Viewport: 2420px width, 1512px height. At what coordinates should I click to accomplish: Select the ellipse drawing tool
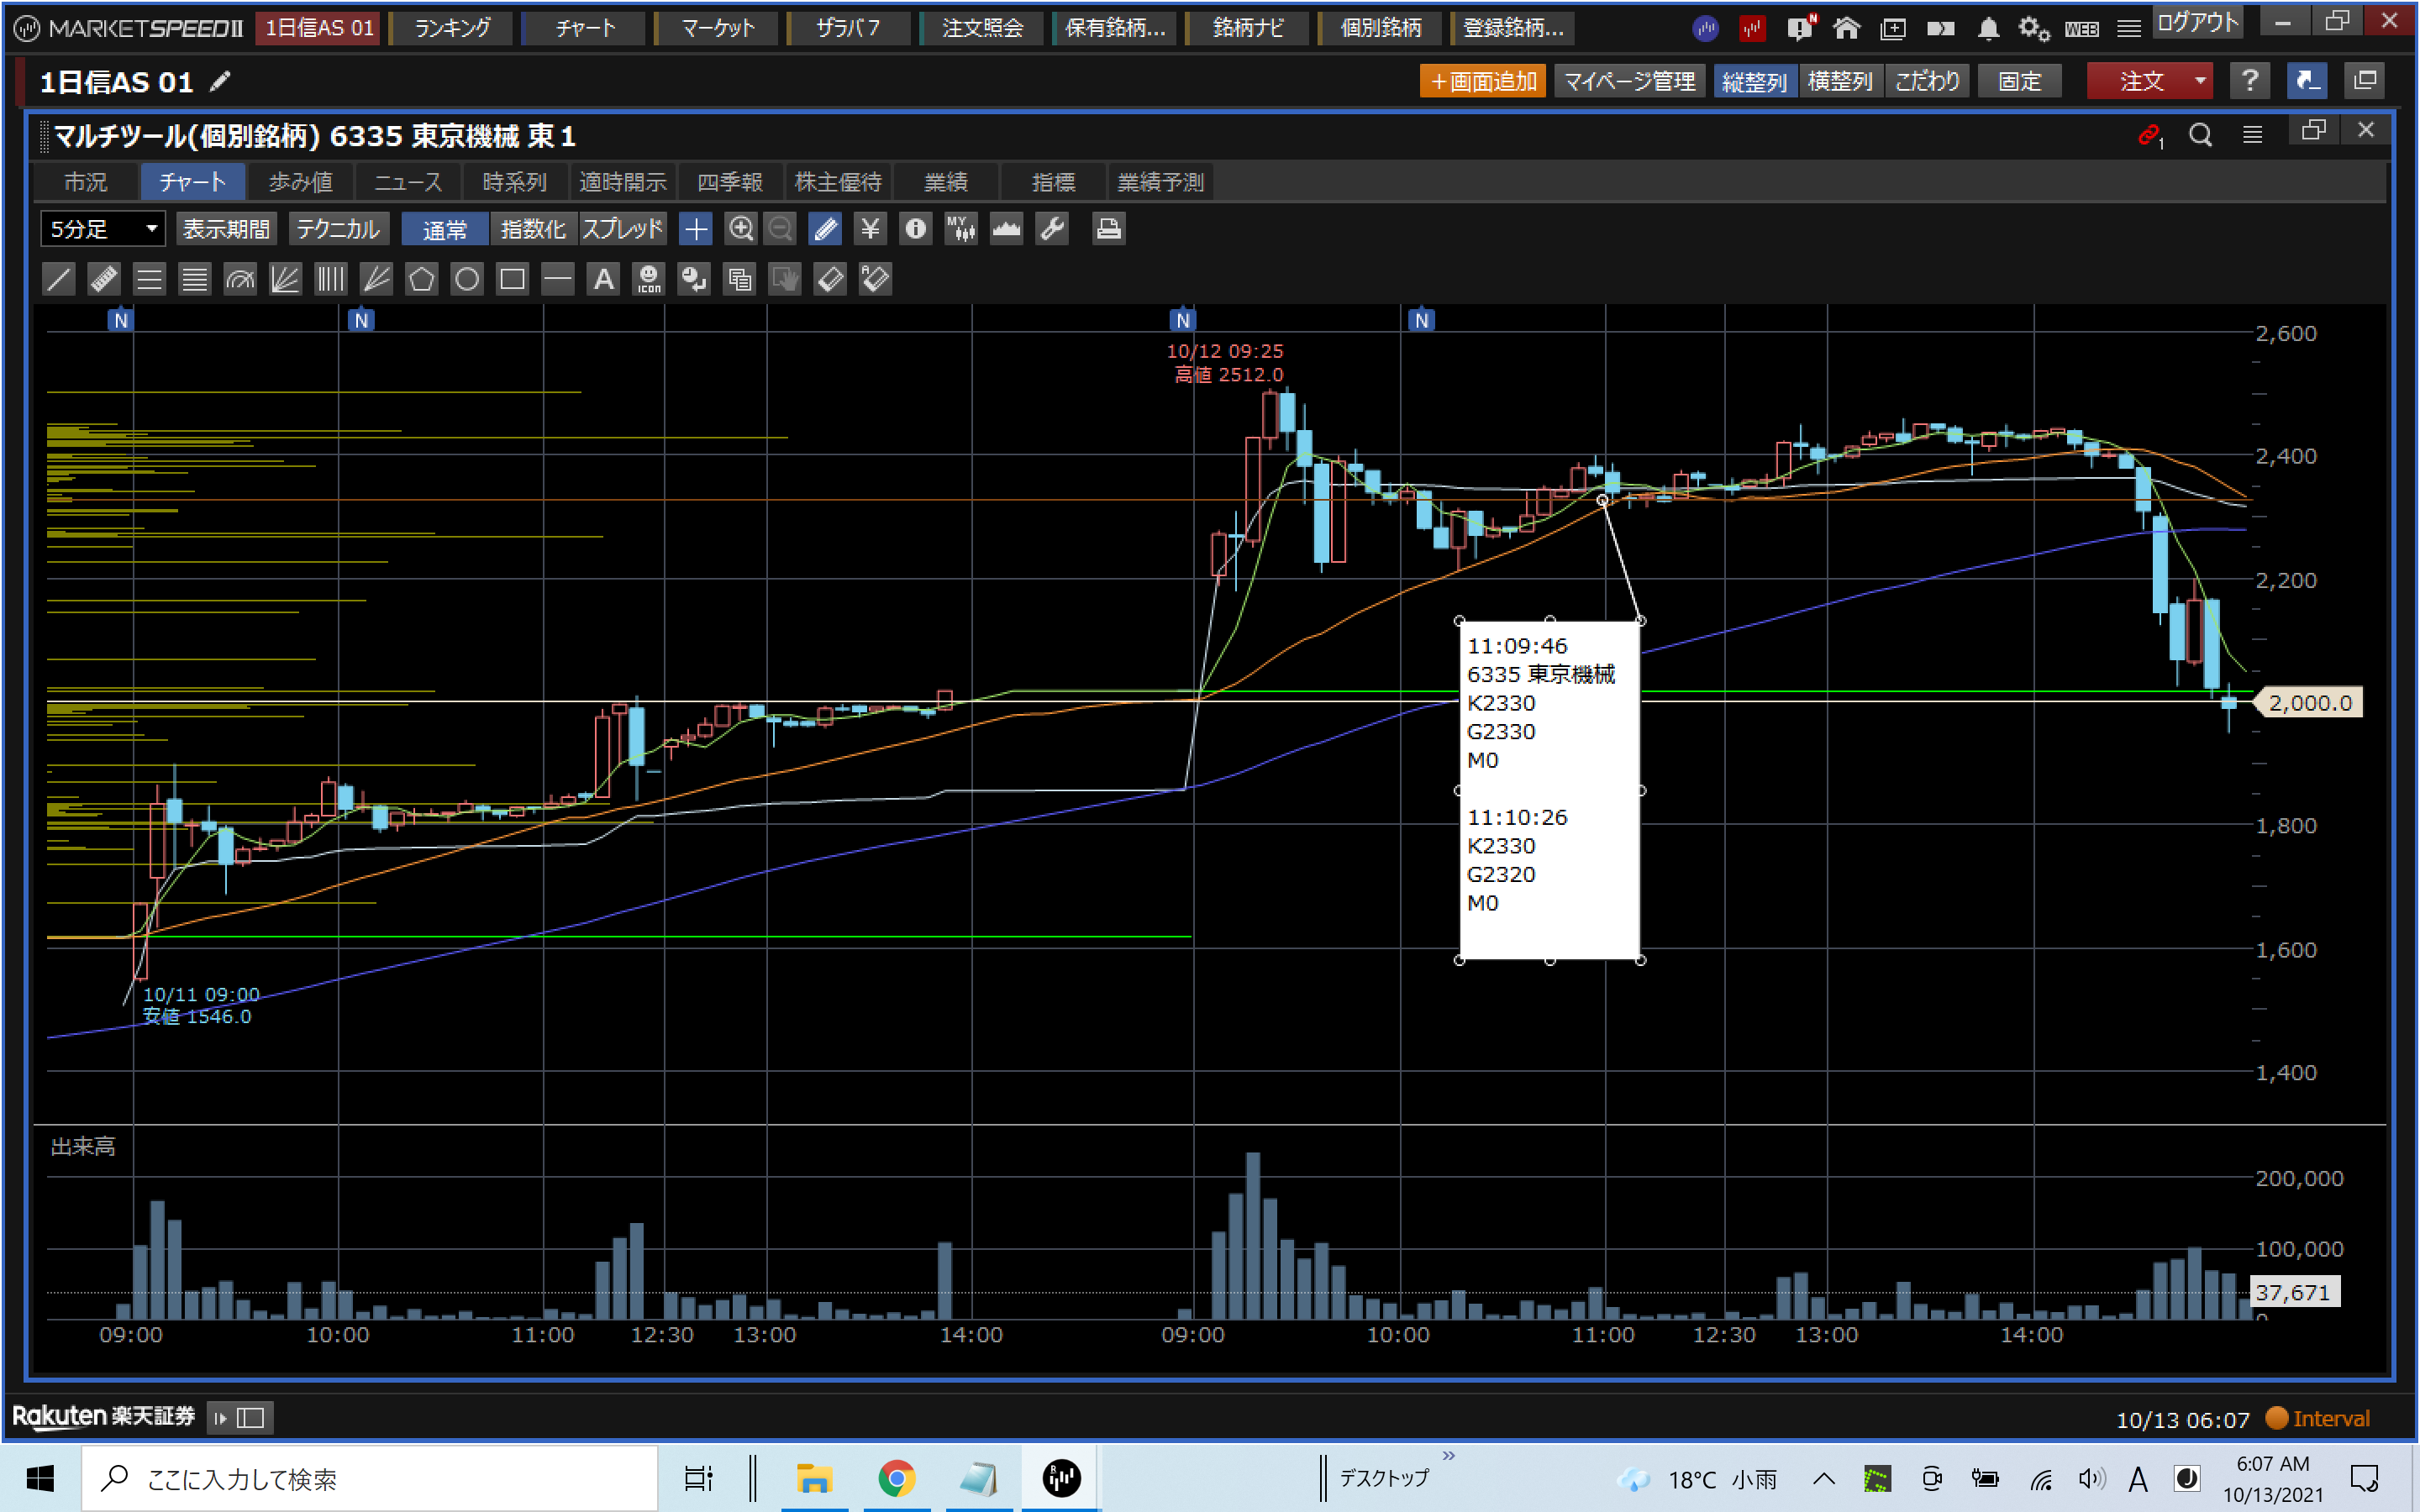467,279
